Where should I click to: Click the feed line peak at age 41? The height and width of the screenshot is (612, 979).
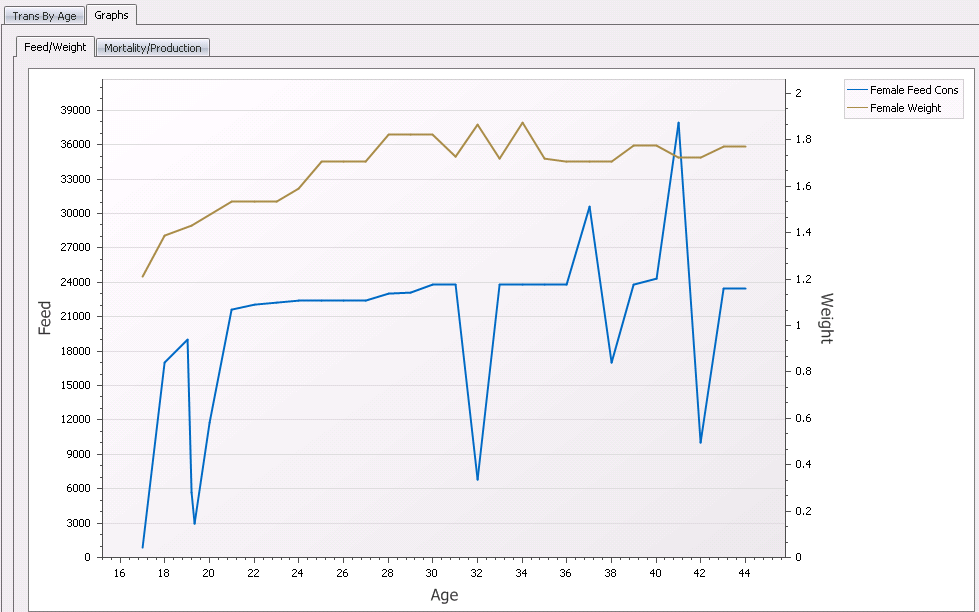tap(678, 123)
